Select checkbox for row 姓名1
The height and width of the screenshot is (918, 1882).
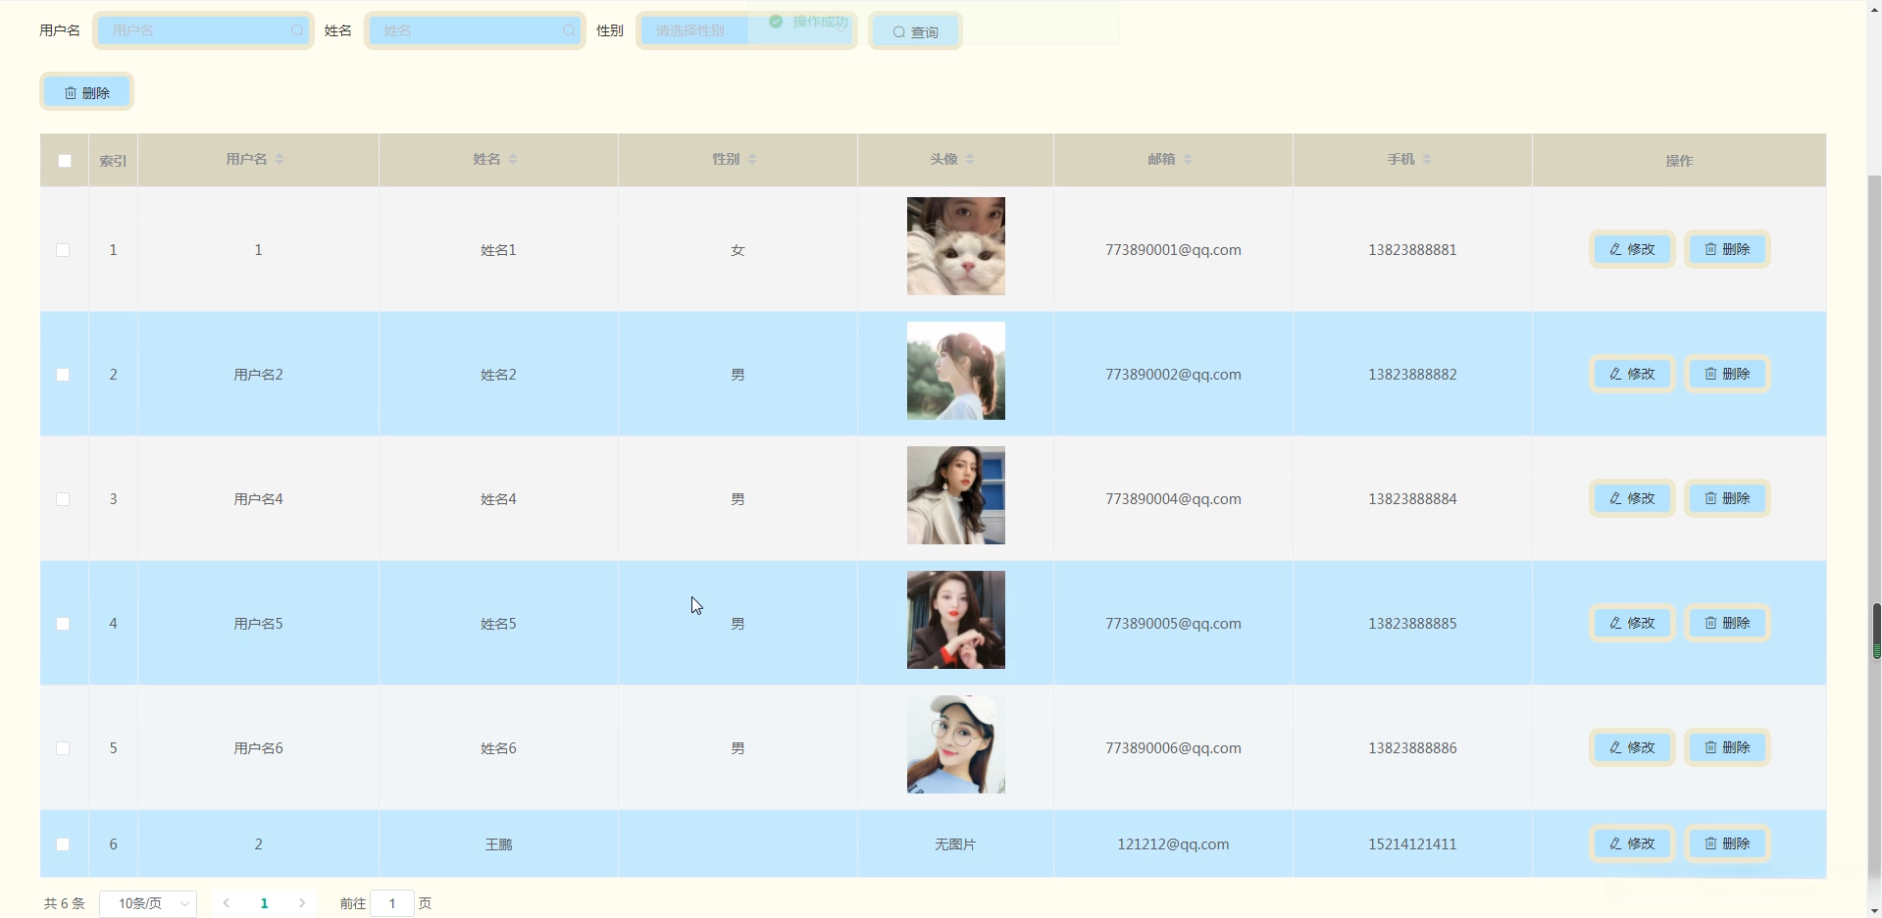click(x=63, y=250)
